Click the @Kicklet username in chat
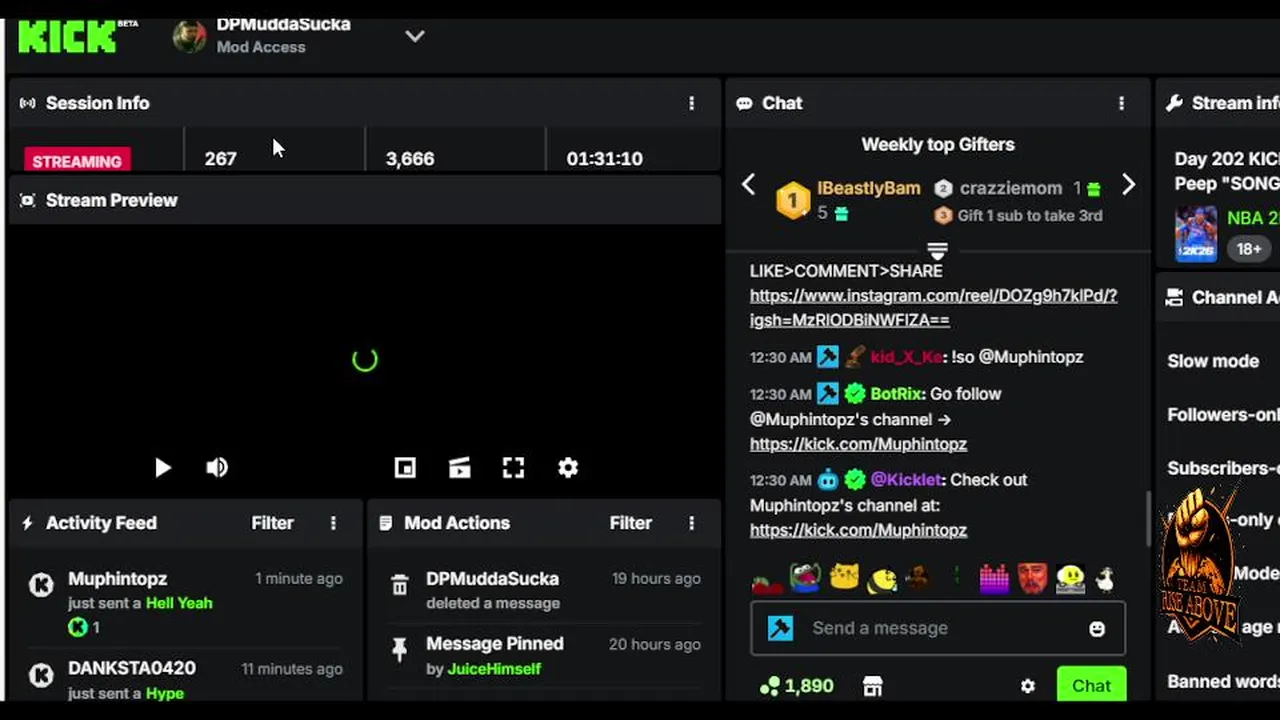This screenshot has height=720, width=1280. tap(907, 480)
